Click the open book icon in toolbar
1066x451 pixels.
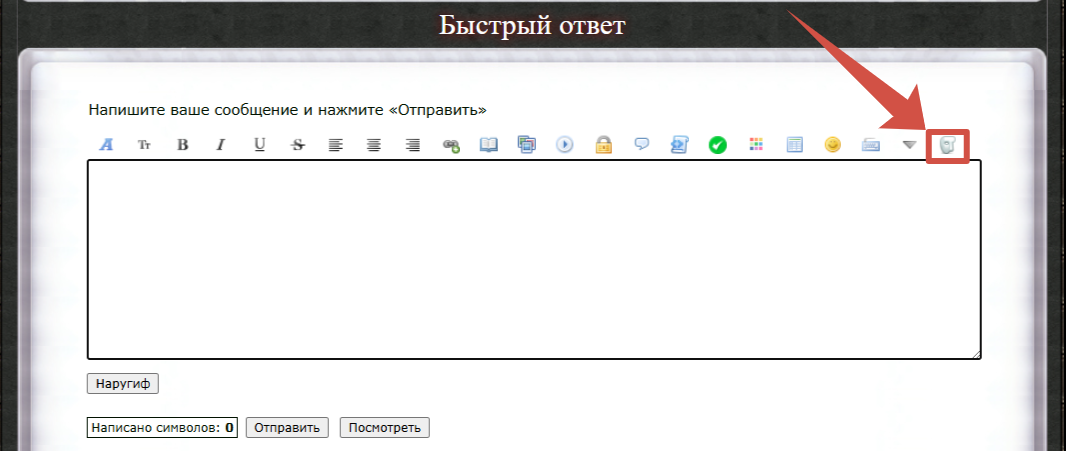489,145
